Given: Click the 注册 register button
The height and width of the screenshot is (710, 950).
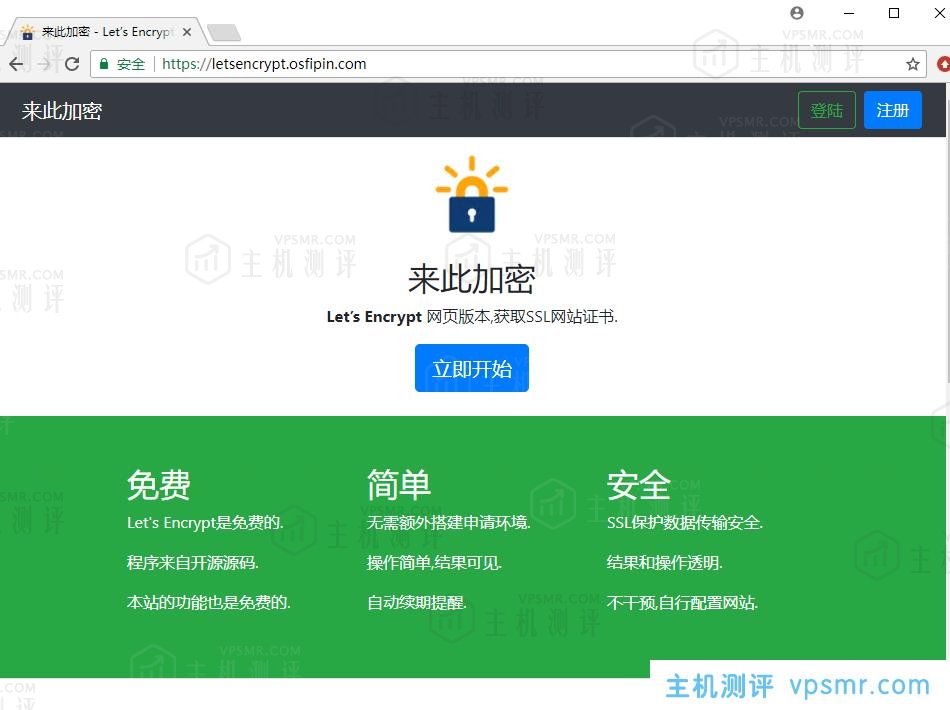Looking at the screenshot, I should tap(892, 110).
